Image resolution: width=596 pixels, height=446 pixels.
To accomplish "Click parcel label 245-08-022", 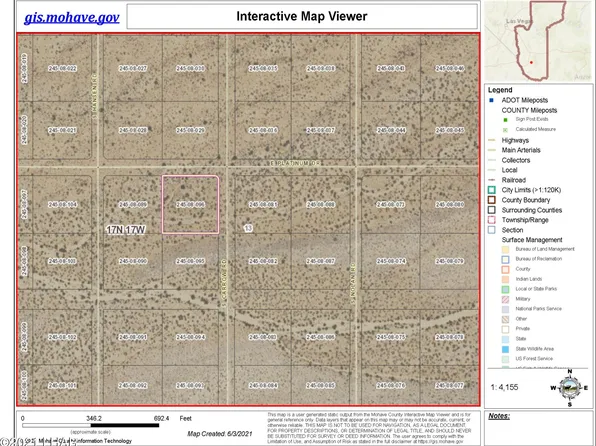I will pos(62,68).
